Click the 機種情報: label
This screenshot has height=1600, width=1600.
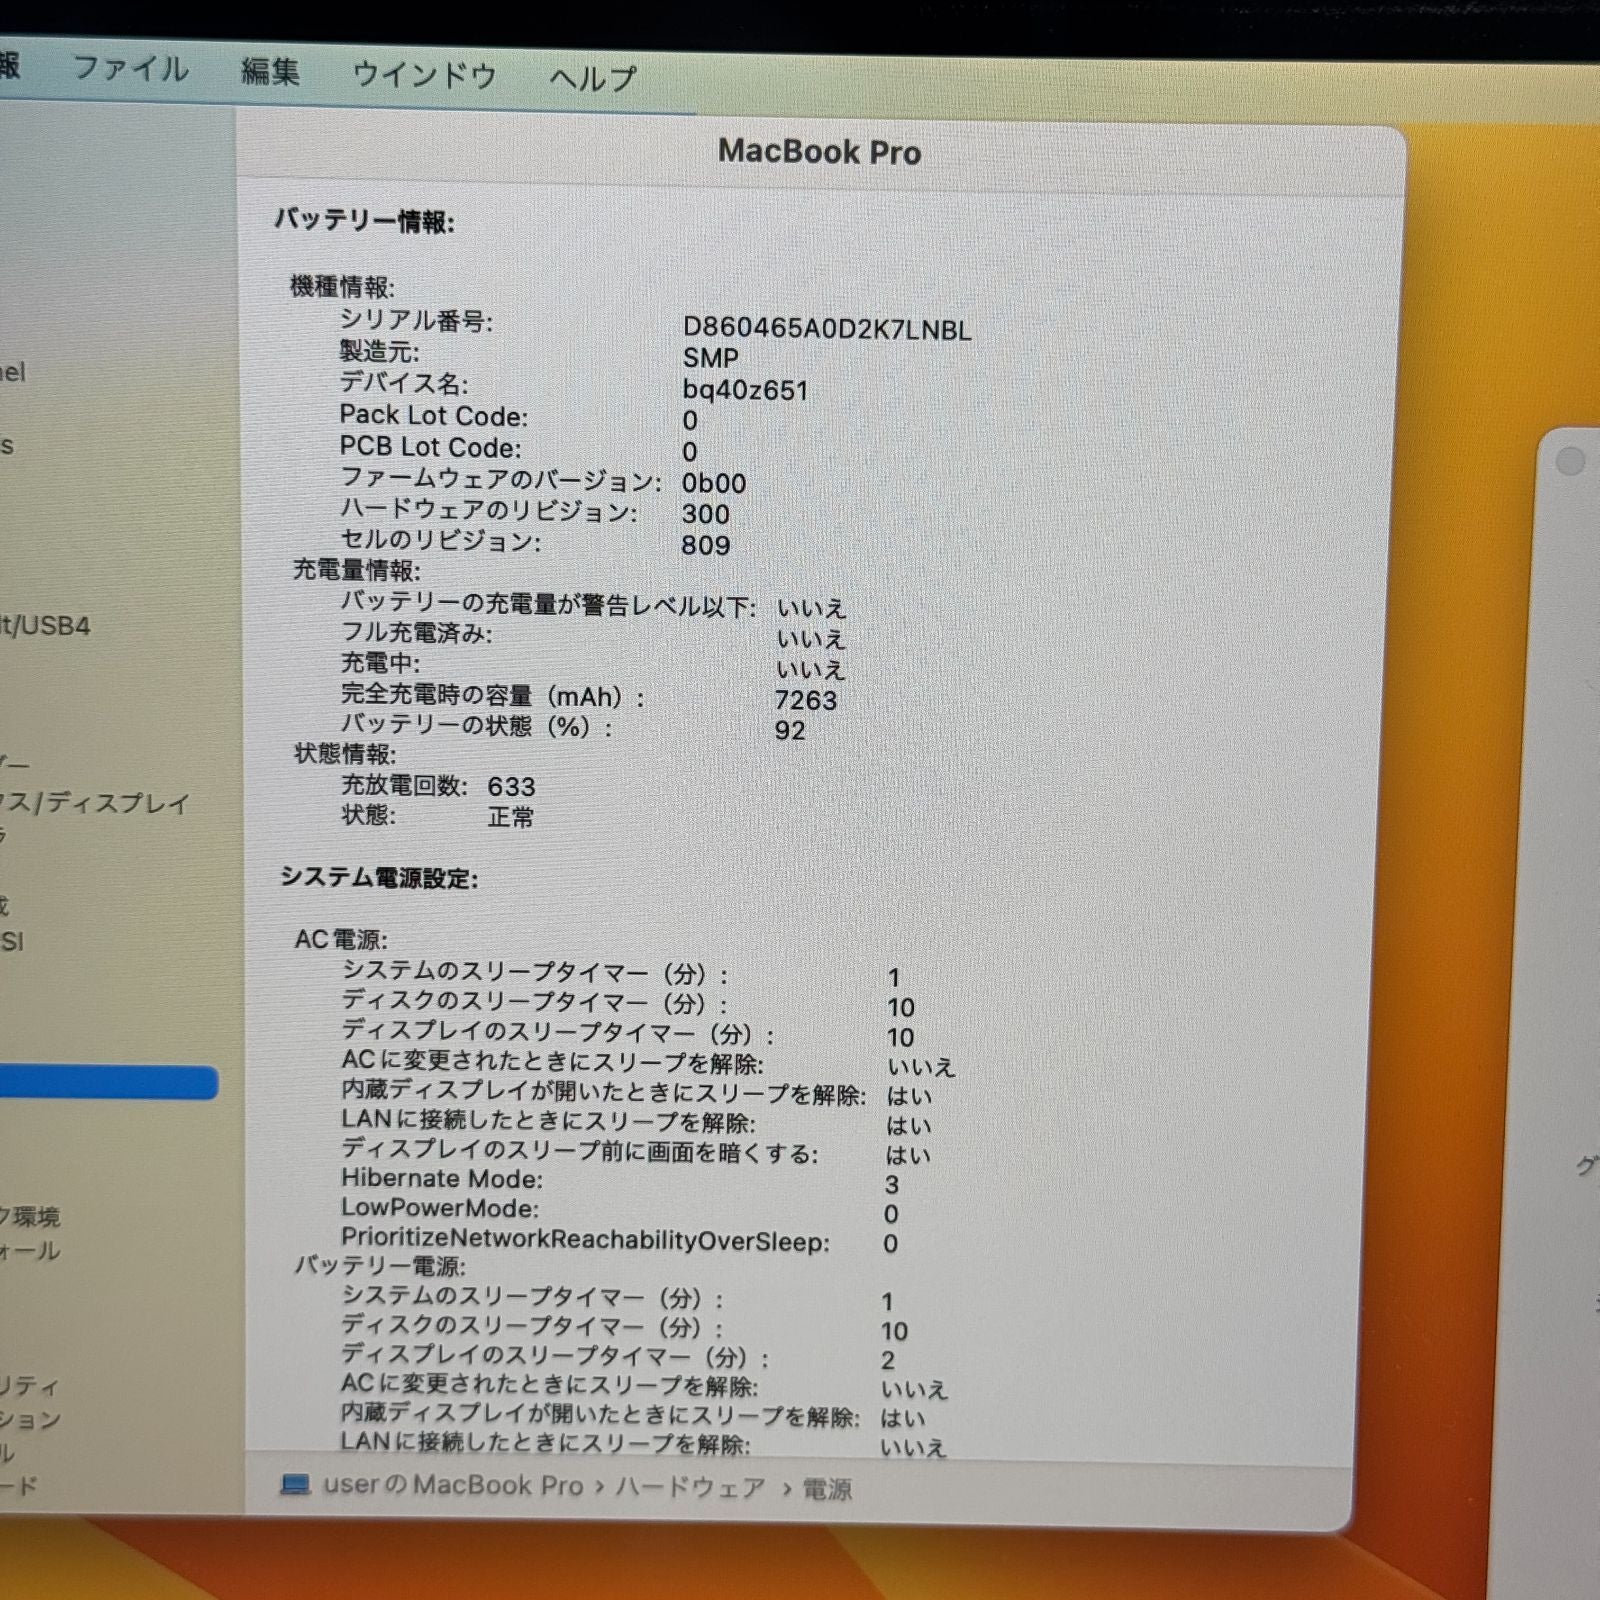(x=343, y=287)
